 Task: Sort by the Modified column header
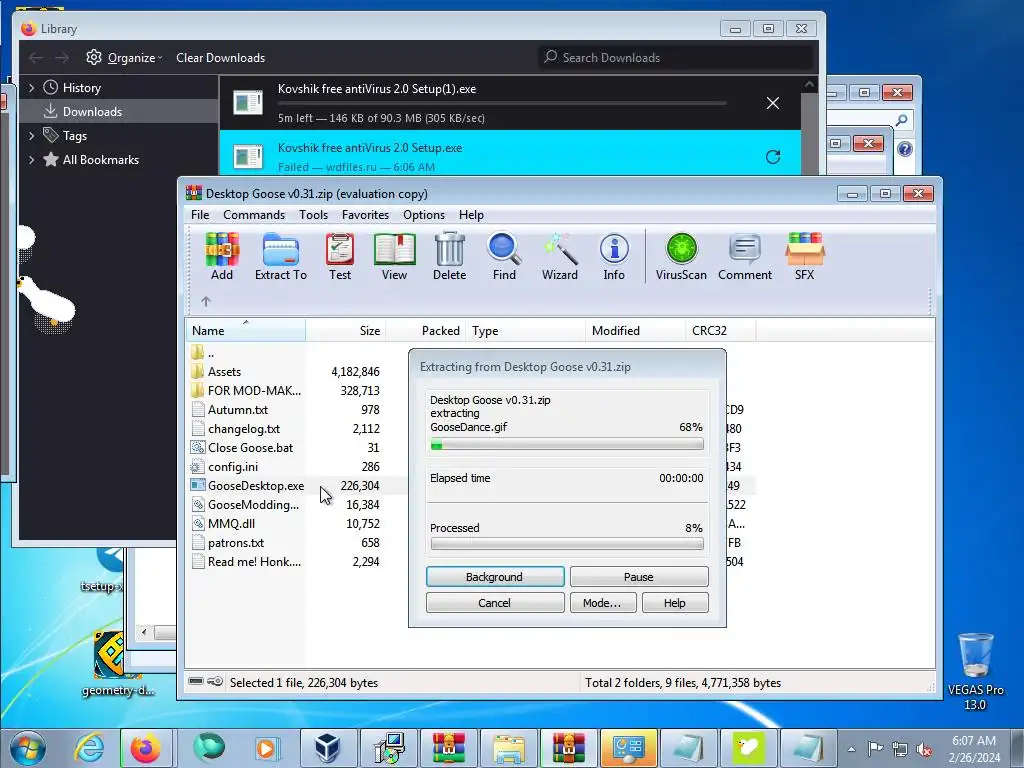point(635,330)
